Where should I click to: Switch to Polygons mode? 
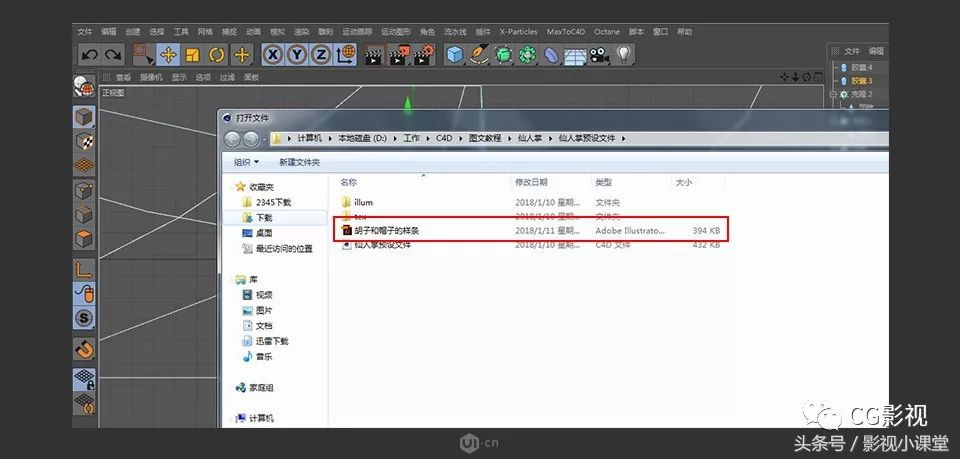pyautogui.click(x=84, y=239)
